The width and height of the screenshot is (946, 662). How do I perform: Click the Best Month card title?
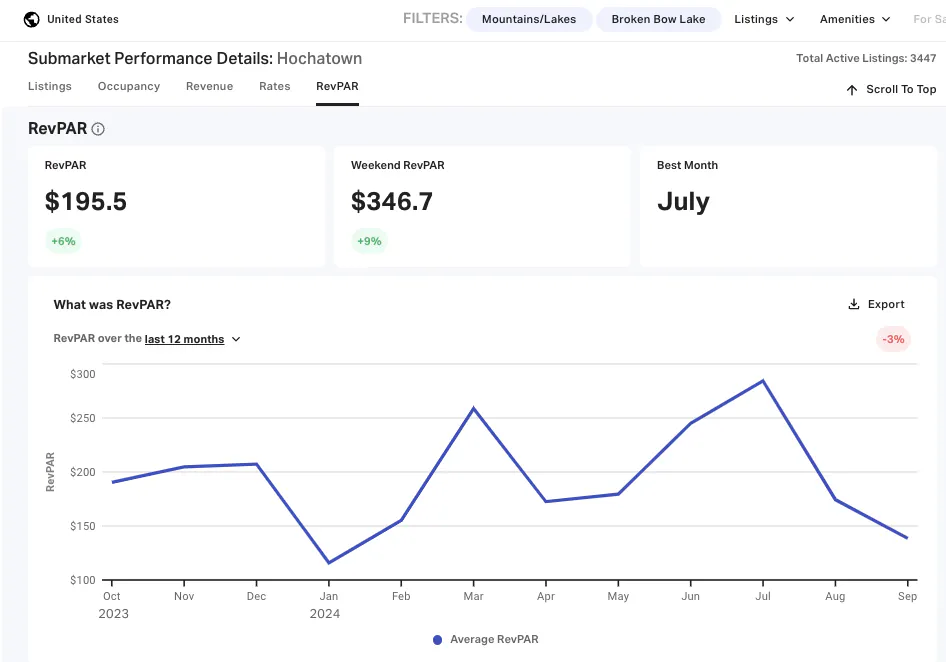click(x=687, y=165)
